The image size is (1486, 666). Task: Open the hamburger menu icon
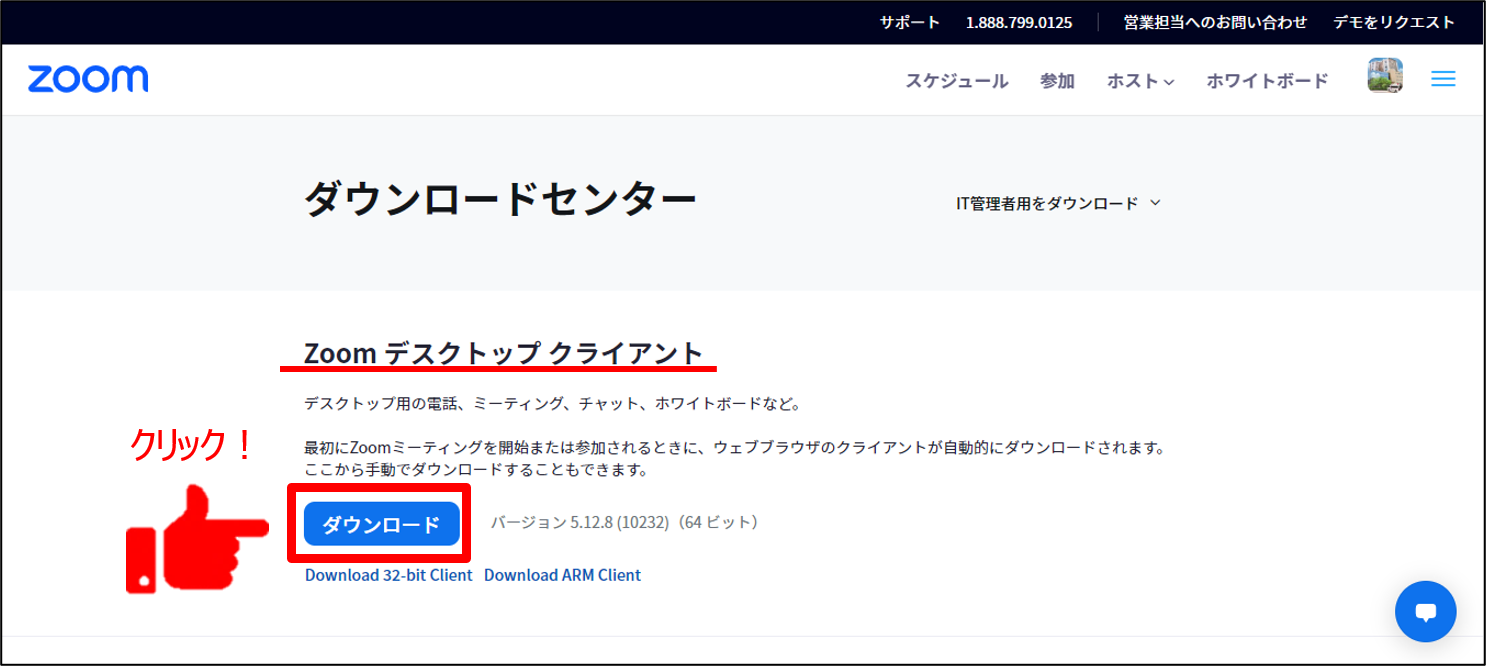point(1443,79)
